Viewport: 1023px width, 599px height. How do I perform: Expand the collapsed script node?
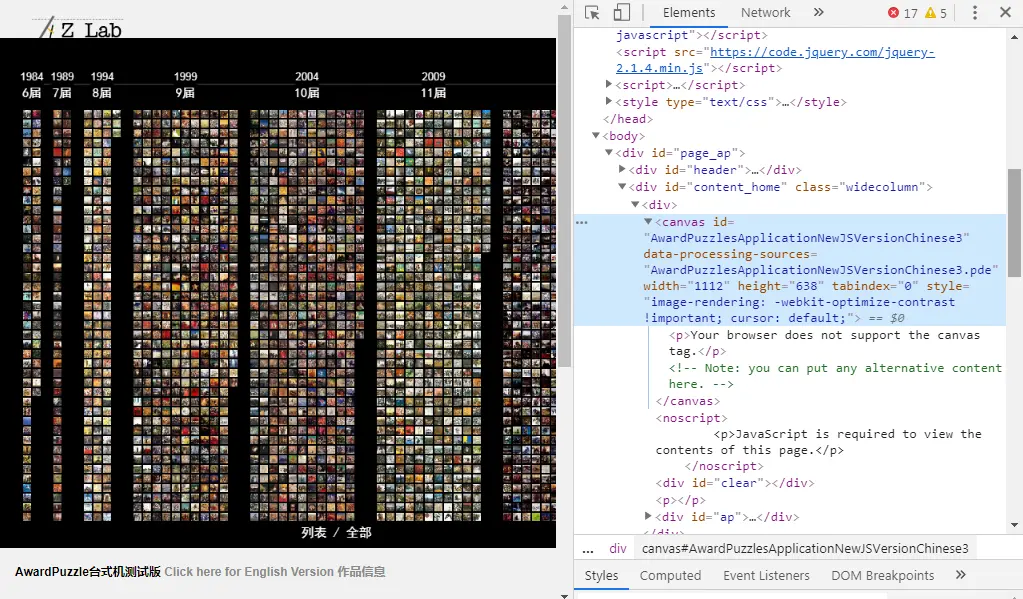609,84
